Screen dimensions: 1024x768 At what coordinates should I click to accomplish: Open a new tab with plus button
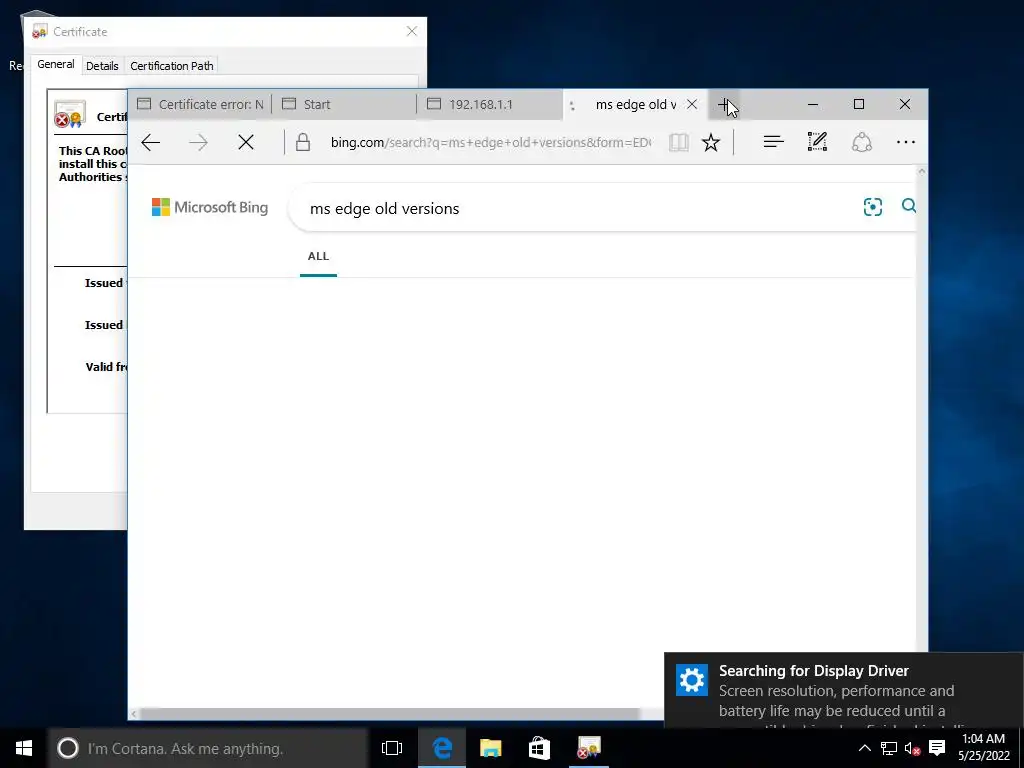point(724,104)
